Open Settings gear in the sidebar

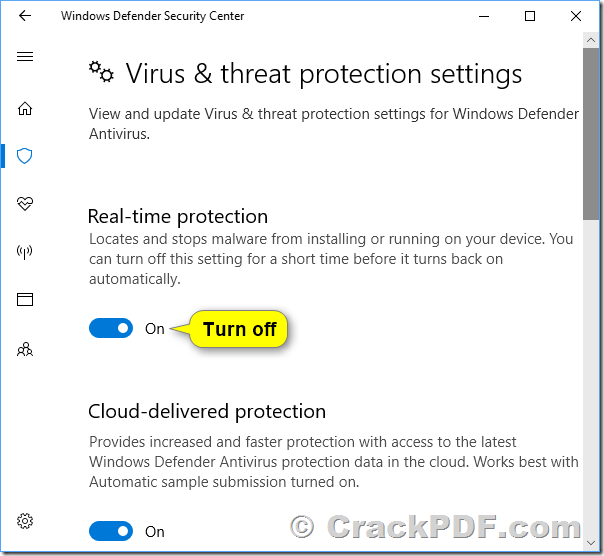25,521
